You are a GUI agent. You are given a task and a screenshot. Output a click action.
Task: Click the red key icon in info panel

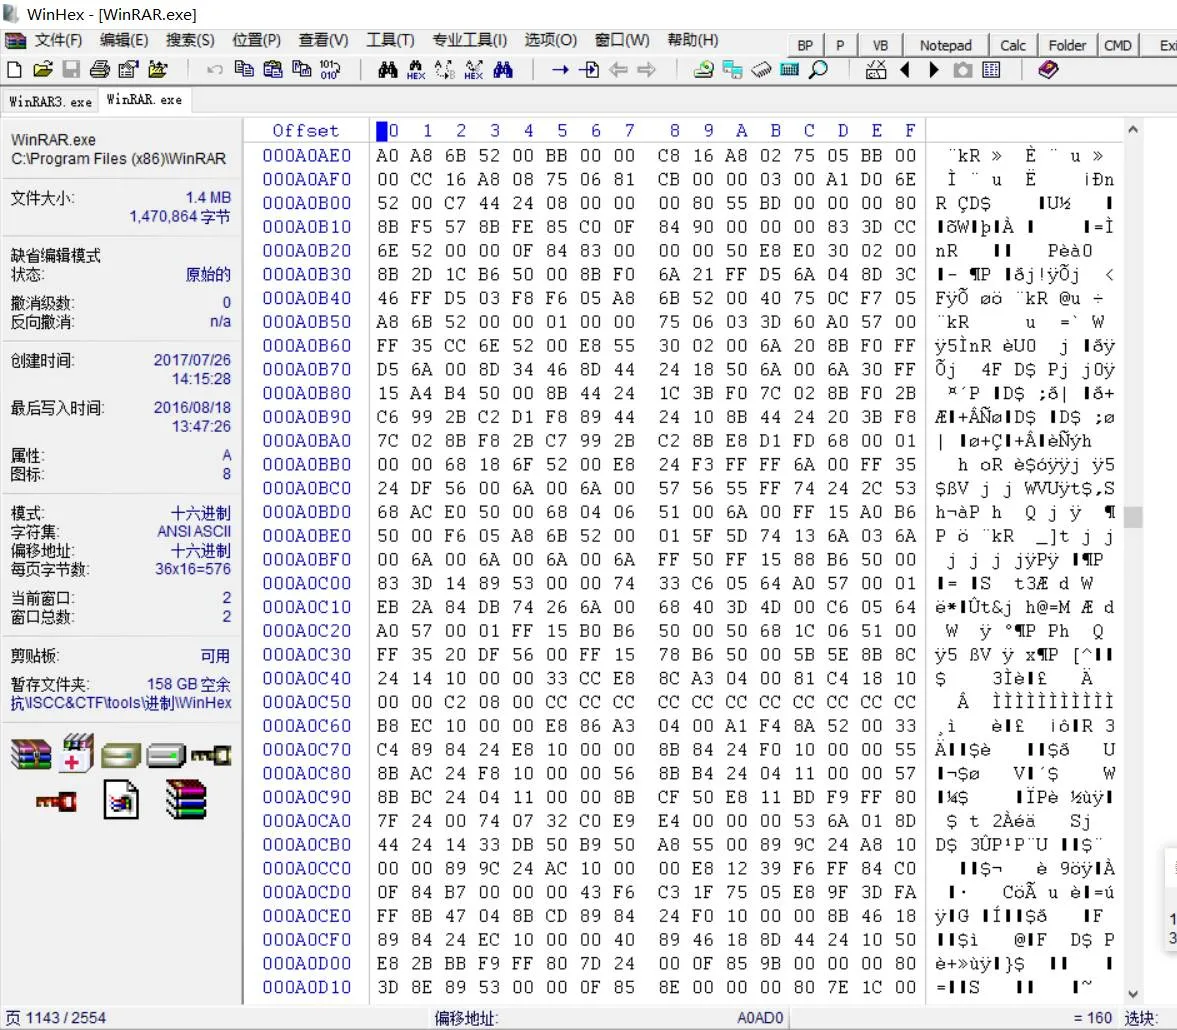coord(56,802)
